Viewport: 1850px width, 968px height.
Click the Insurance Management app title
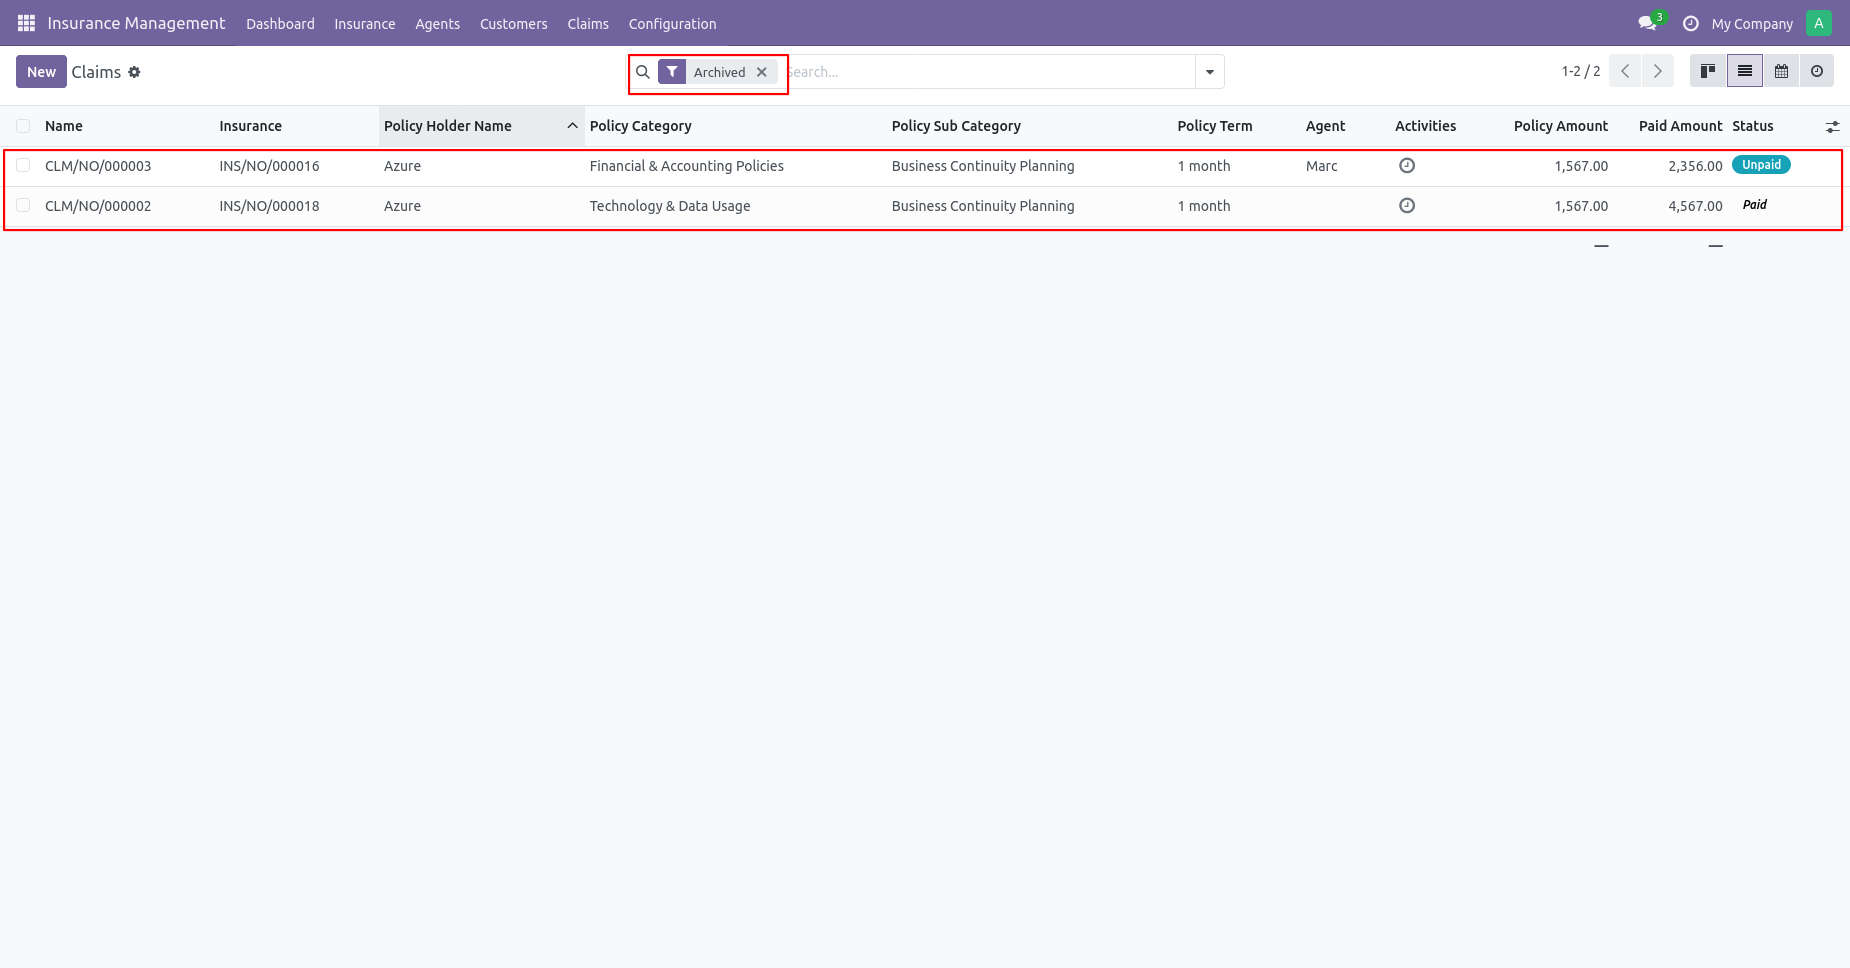click(x=136, y=23)
